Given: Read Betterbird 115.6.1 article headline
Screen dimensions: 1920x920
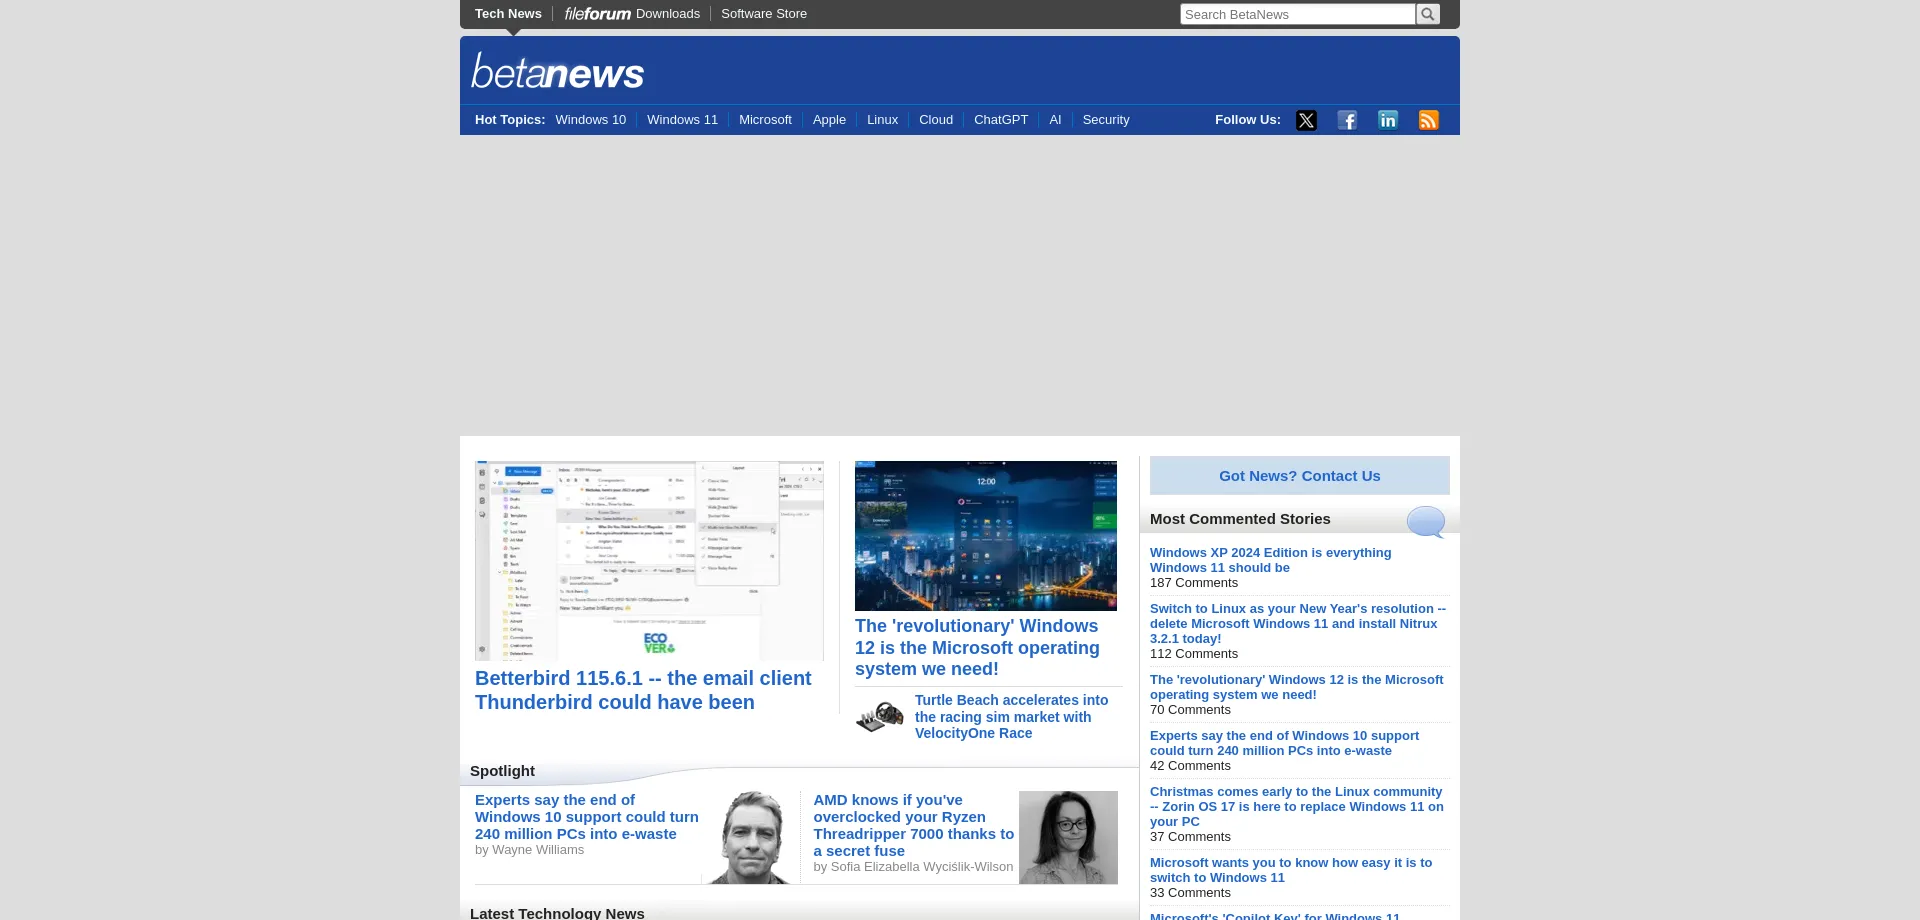Looking at the screenshot, I should (643, 690).
